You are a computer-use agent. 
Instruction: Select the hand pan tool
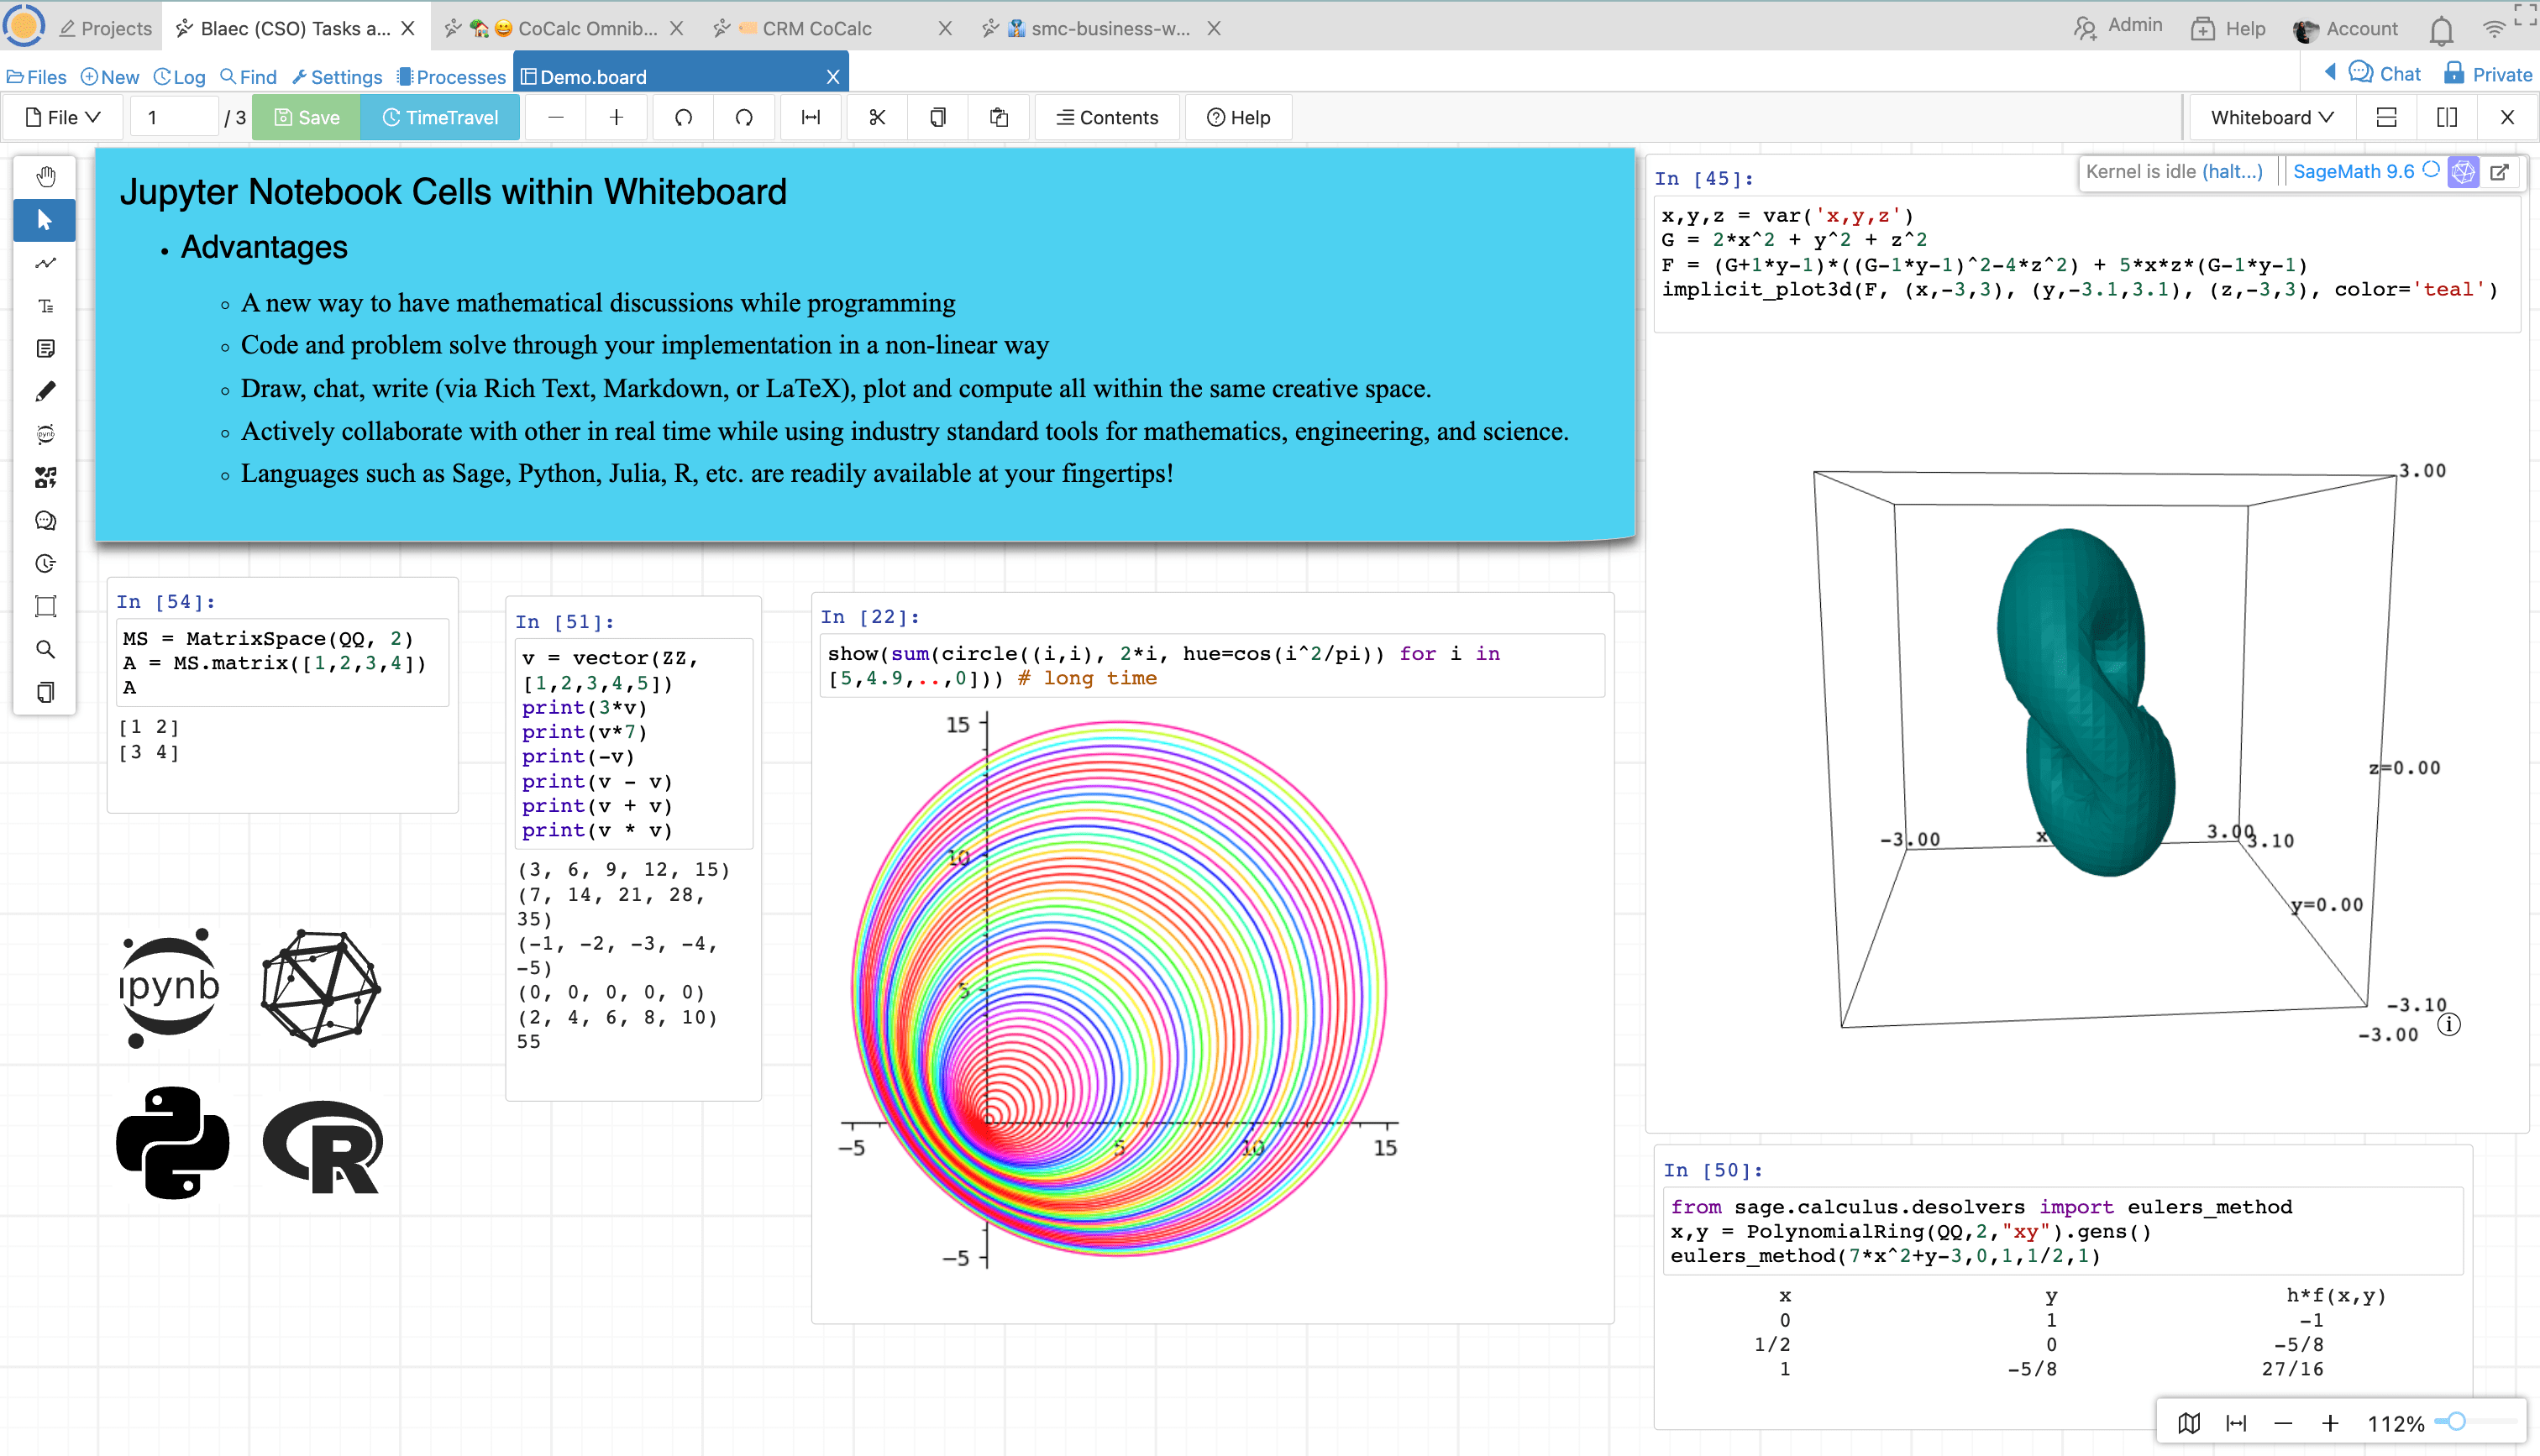(45, 176)
